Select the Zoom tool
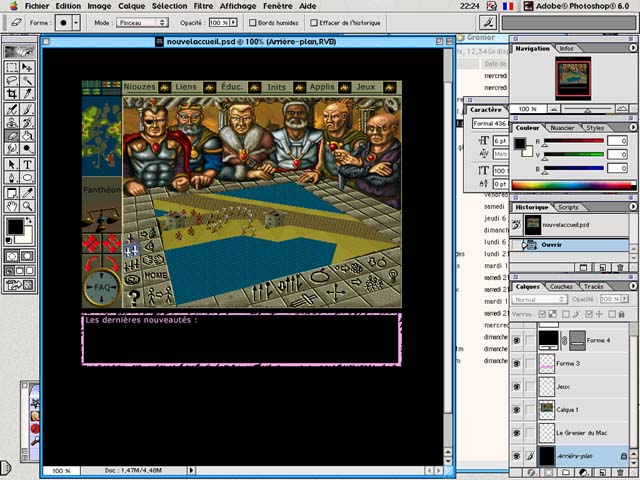Image resolution: width=640 pixels, height=480 pixels. (27, 206)
